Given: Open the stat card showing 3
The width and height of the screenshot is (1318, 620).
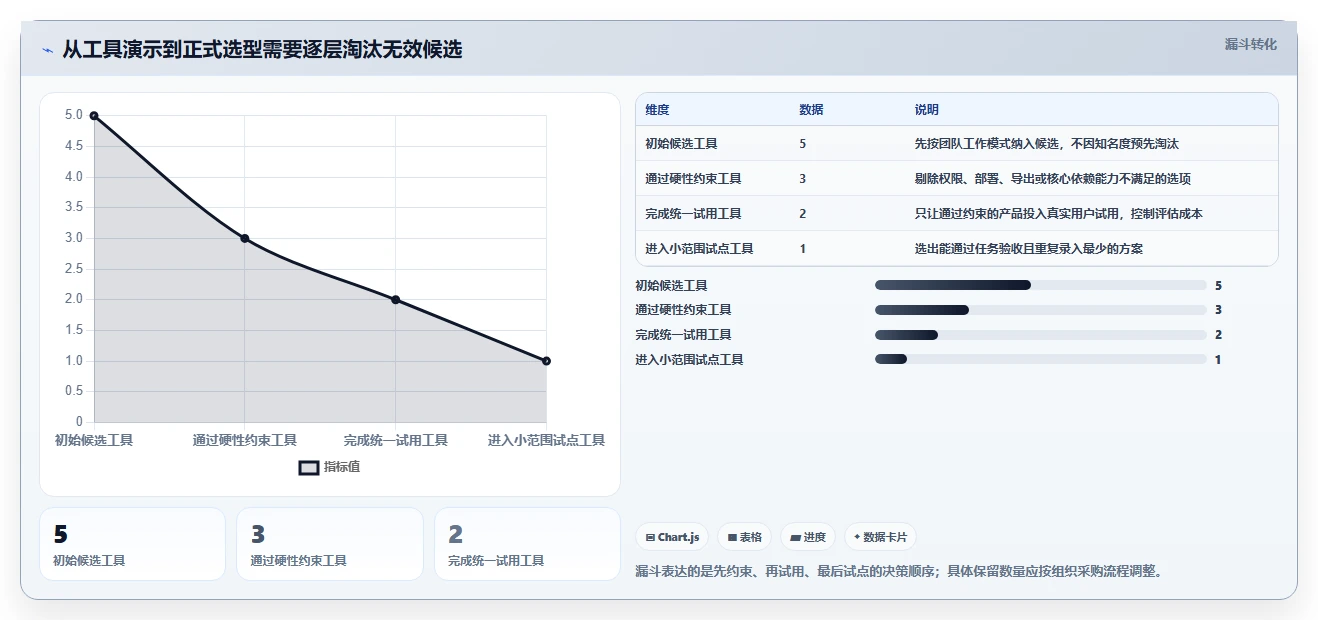Looking at the screenshot, I should pos(330,544).
